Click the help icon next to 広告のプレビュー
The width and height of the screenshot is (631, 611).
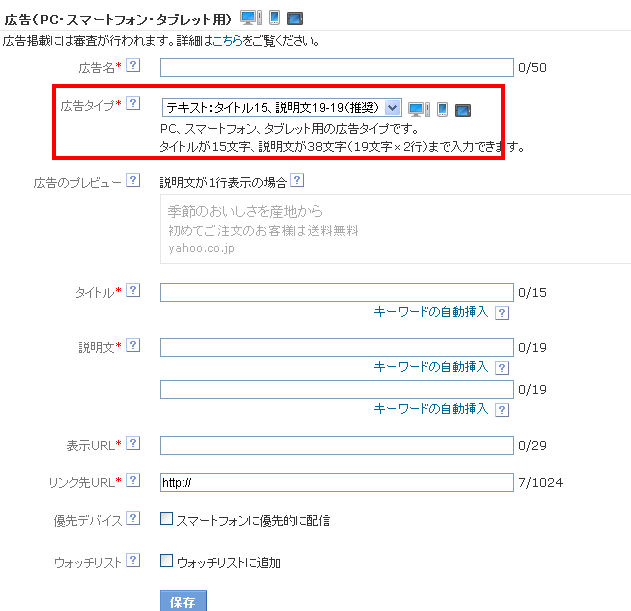pyautogui.click(x=133, y=180)
